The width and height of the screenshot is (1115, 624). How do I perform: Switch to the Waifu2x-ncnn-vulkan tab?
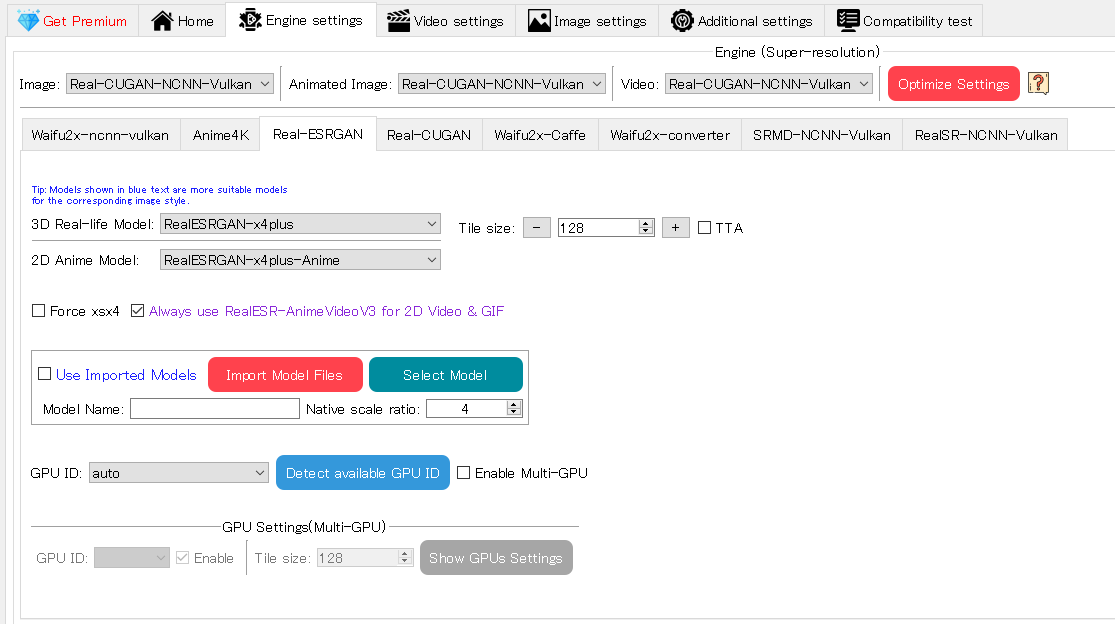[100, 135]
